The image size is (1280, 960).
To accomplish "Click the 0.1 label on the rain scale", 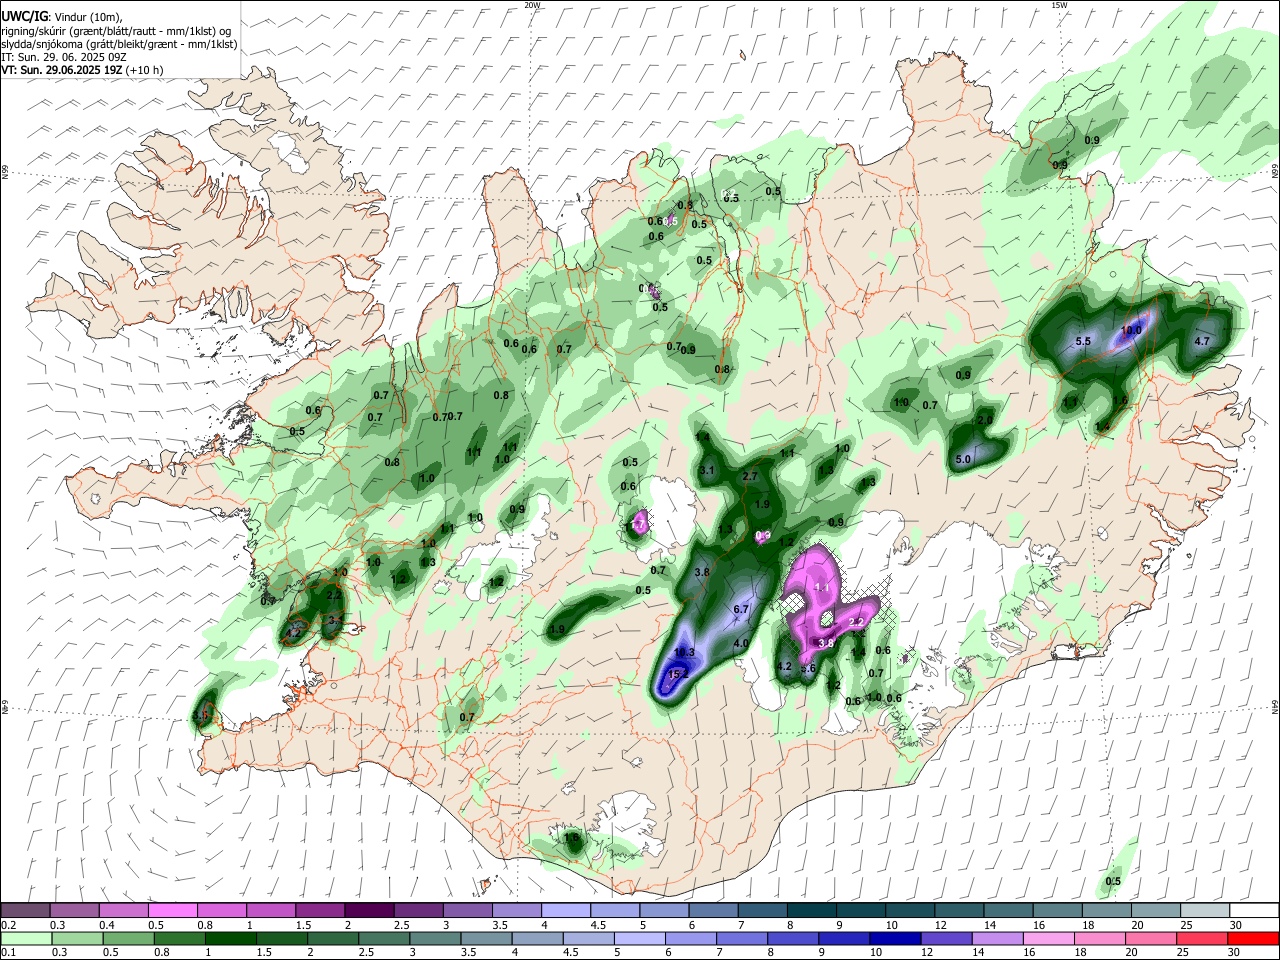I will pos(8,952).
